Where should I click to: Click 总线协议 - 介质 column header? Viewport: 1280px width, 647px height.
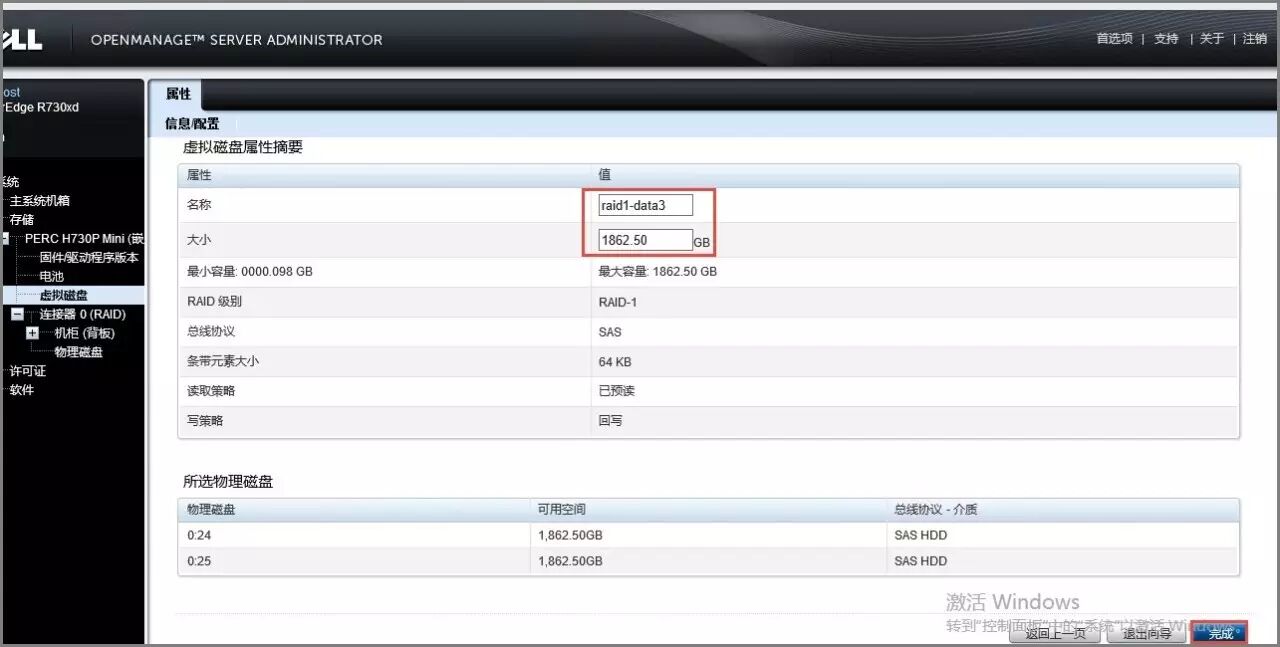[936, 510]
